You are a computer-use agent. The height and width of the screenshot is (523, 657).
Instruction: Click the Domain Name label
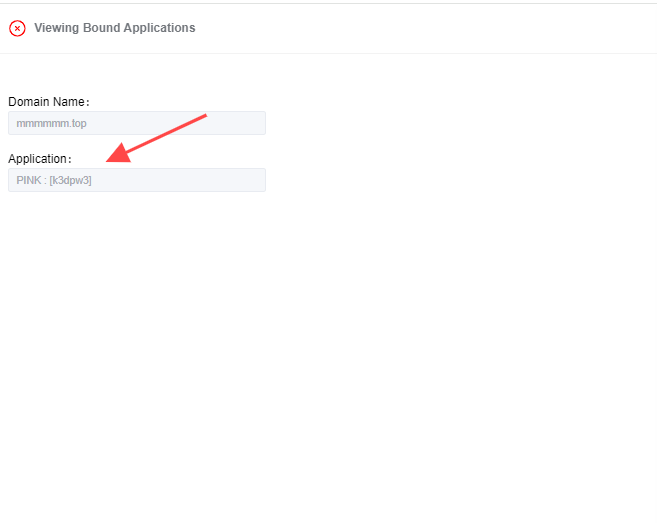point(49,102)
